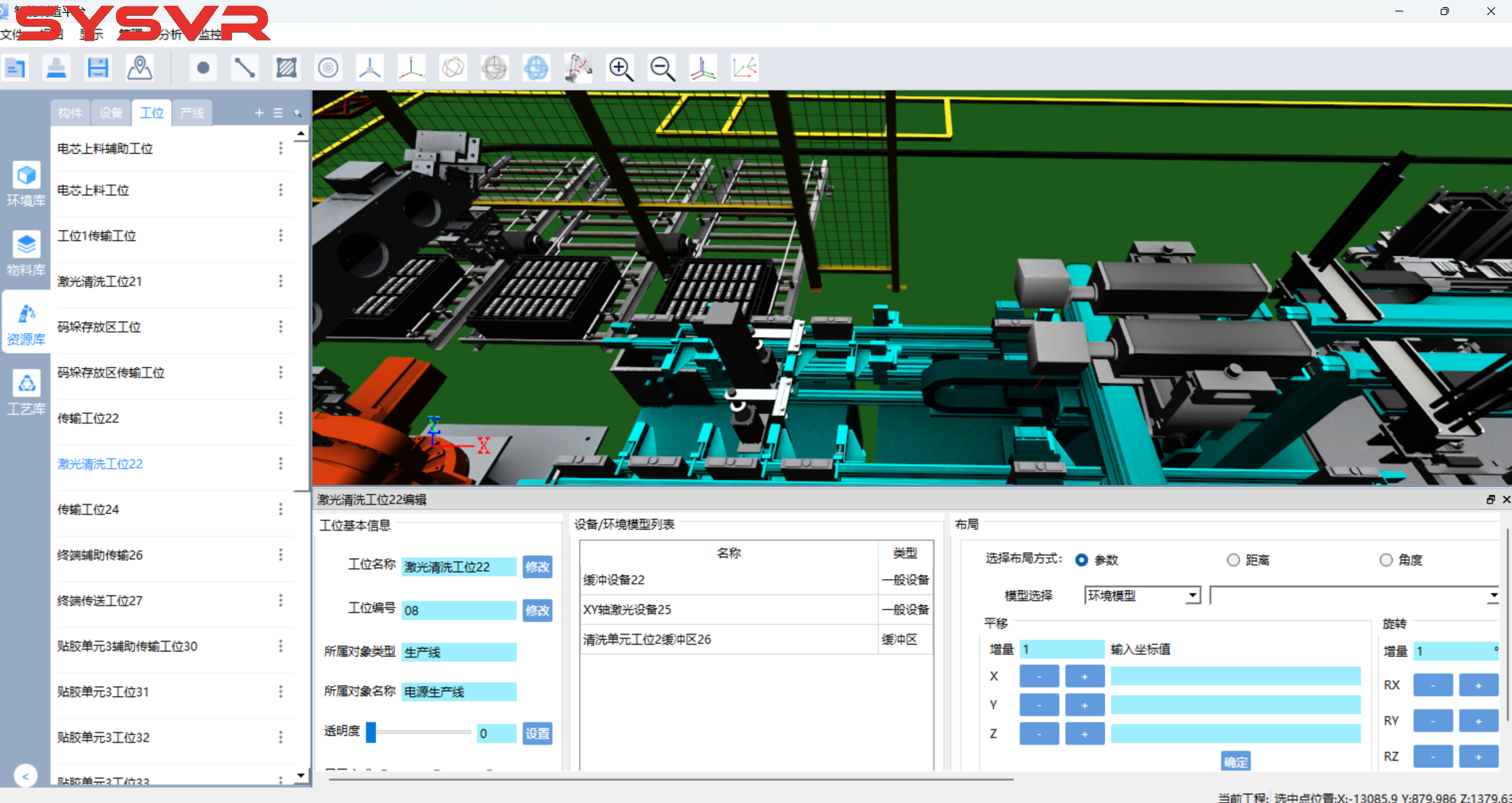The height and width of the screenshot is (803, 1512).
Task: Click the RY rotation minus button
Action: (1432, 721)
